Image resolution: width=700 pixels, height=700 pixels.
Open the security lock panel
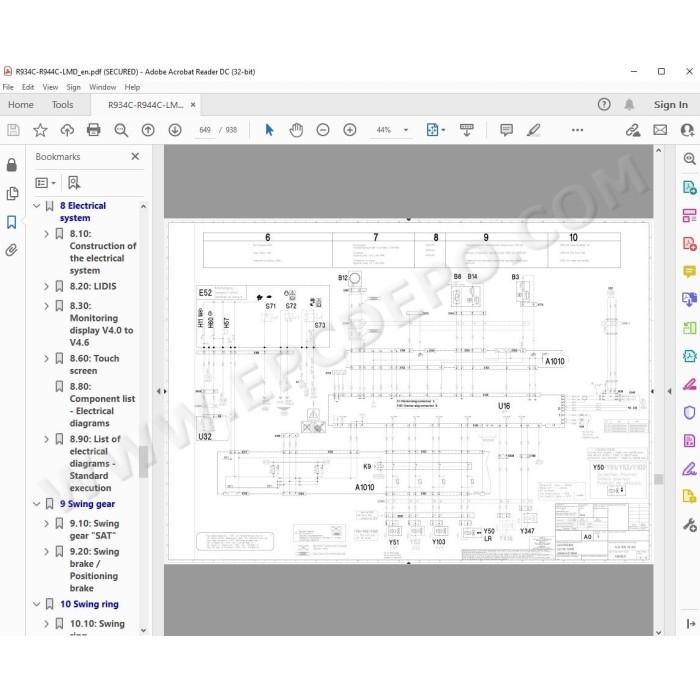coord(12,165)
